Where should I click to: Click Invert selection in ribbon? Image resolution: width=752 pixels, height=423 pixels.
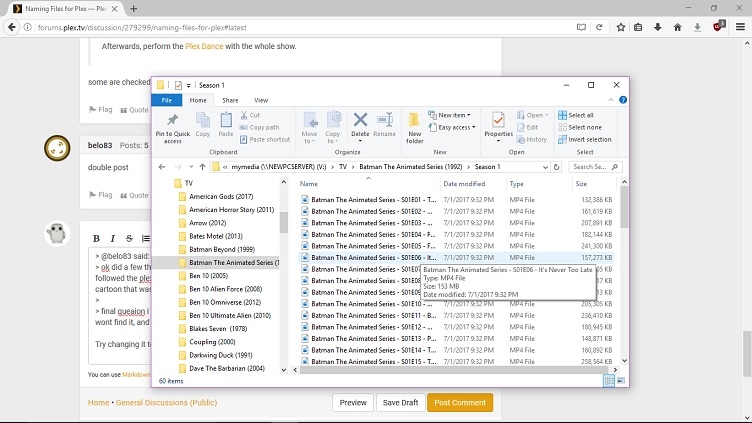click(585, 139)
